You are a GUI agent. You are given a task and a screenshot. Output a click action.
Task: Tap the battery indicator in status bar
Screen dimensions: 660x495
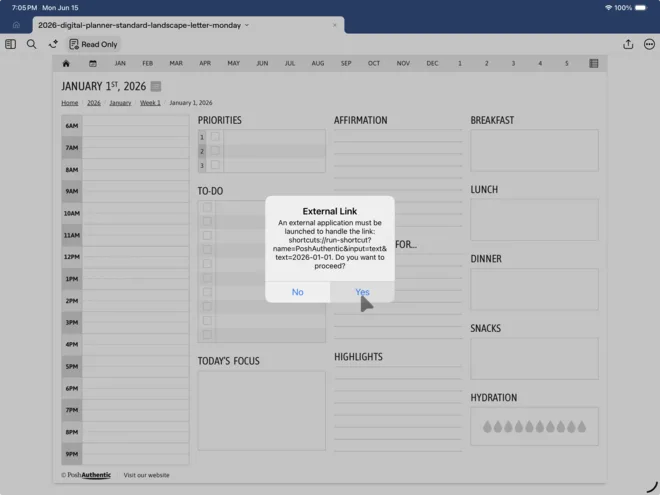coord(641,8)
